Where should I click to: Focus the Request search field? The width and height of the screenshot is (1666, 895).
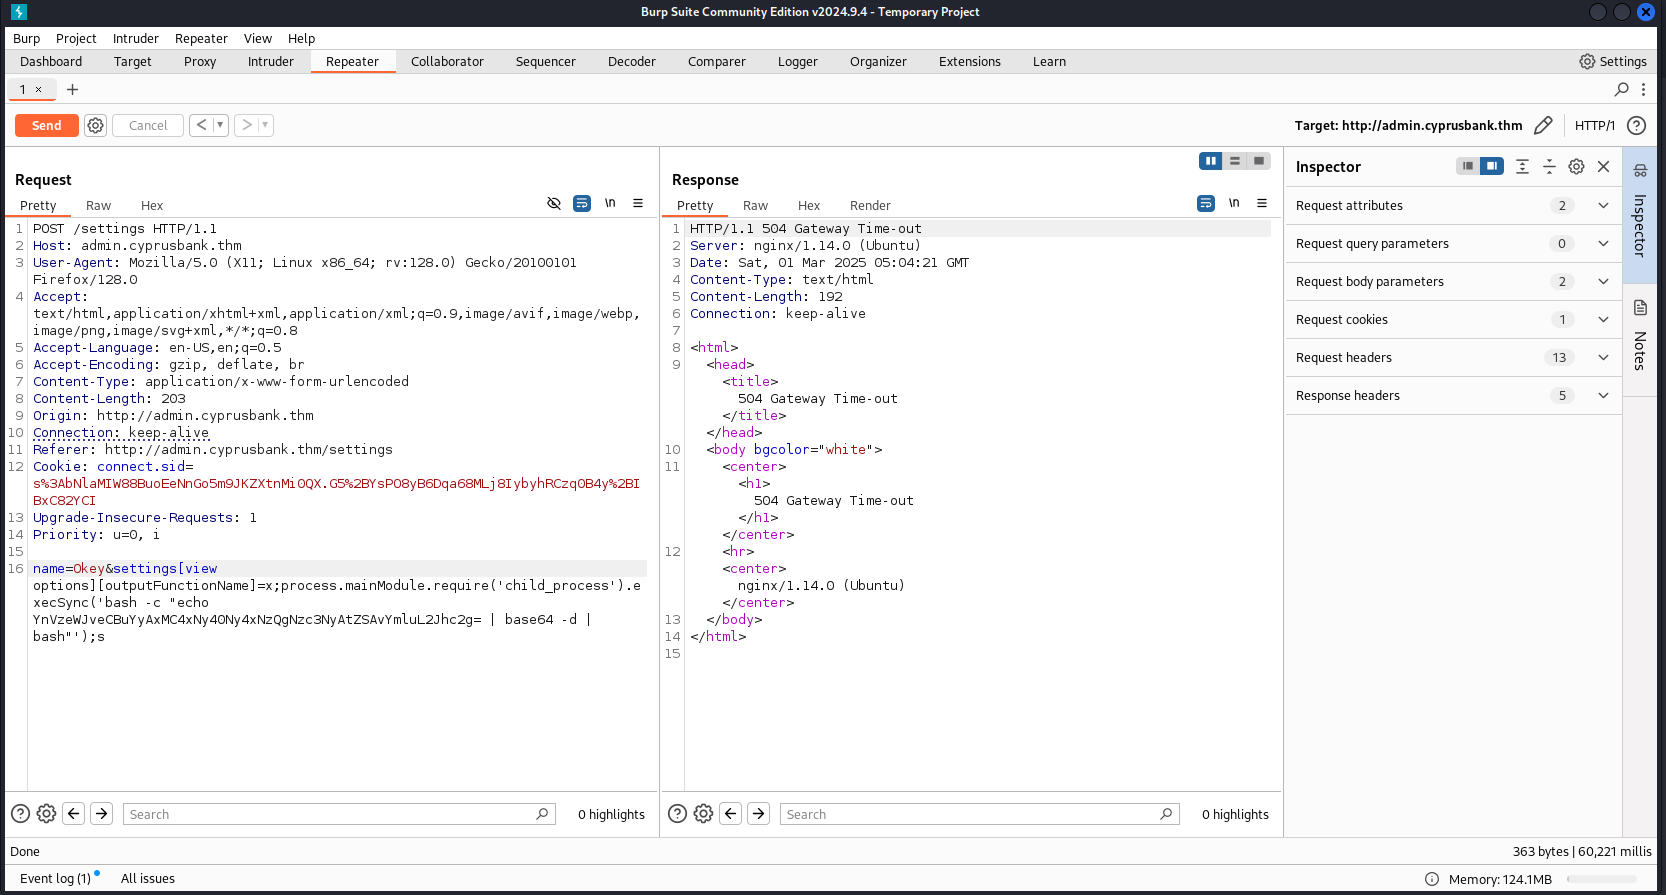[x=339, y=814]
